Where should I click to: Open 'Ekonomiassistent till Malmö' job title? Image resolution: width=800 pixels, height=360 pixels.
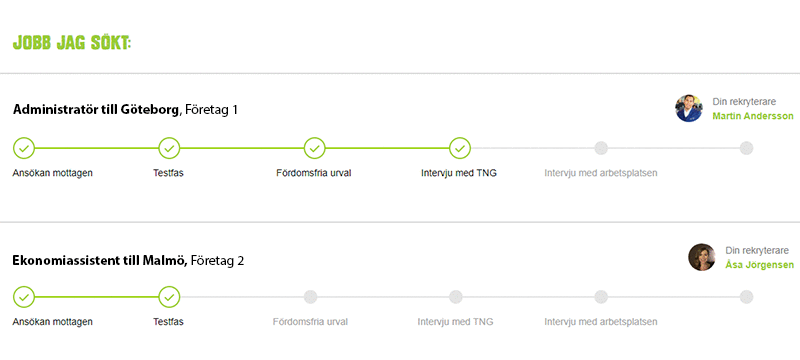point(100,261)
